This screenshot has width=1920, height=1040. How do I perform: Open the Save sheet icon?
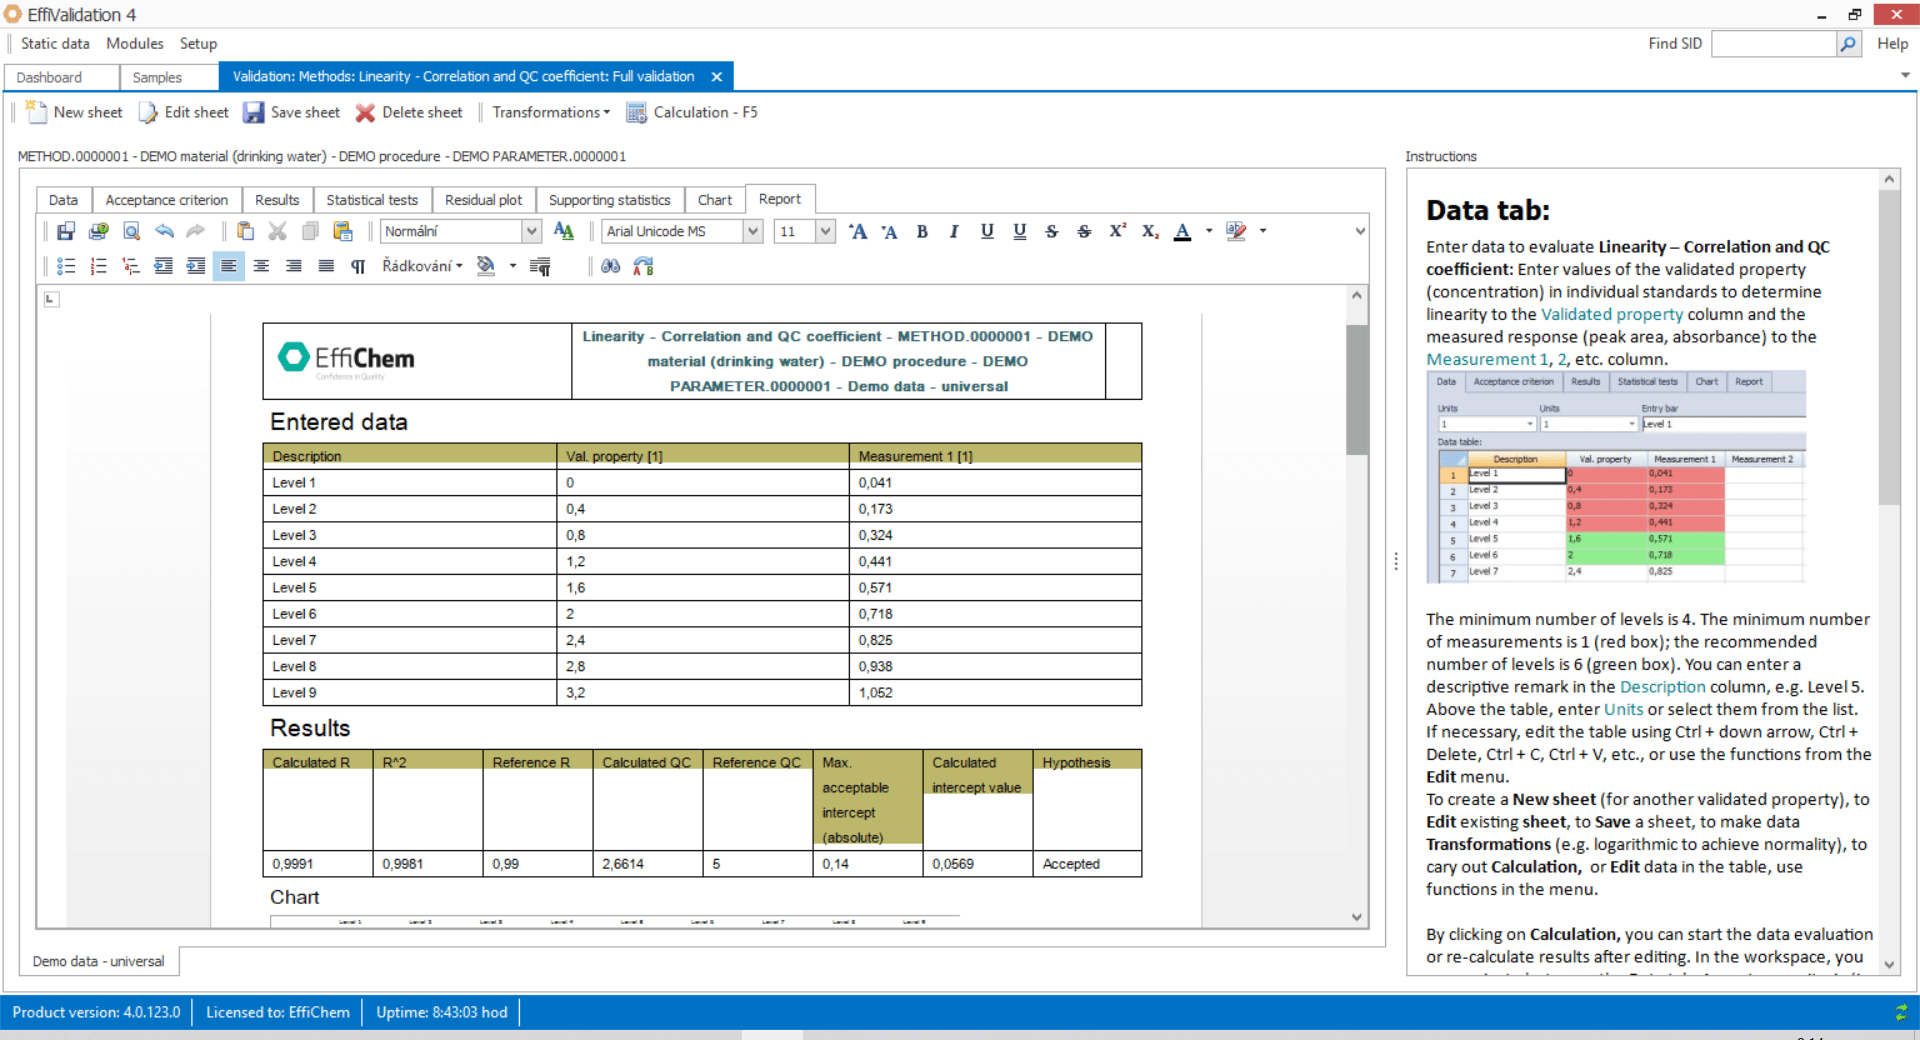(255, 112)
